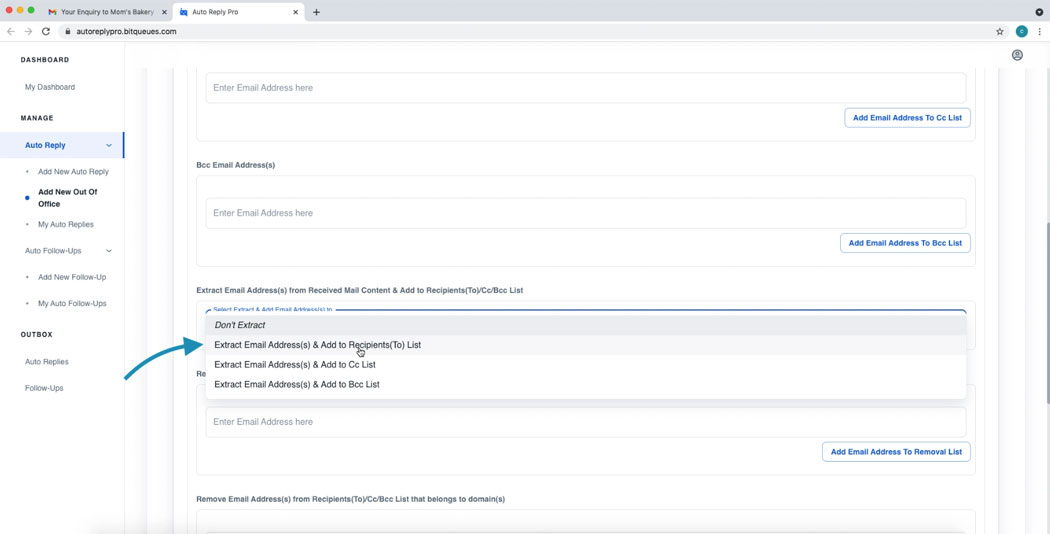Switch to Your Enquiry to Mom's Bakery tab
This screenshot has width=1050, height=534.
pyautogui.click(x=107, y=12)
